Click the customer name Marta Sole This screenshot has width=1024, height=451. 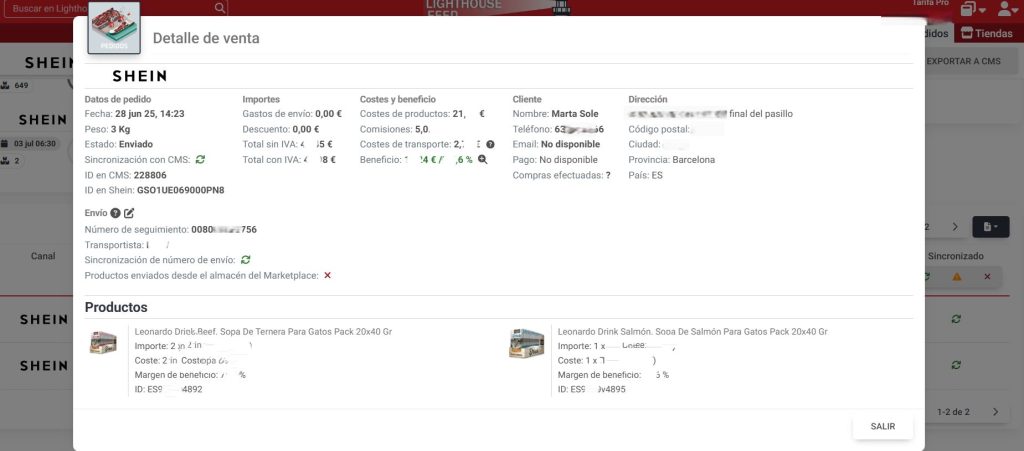click(x=575, y=114)
